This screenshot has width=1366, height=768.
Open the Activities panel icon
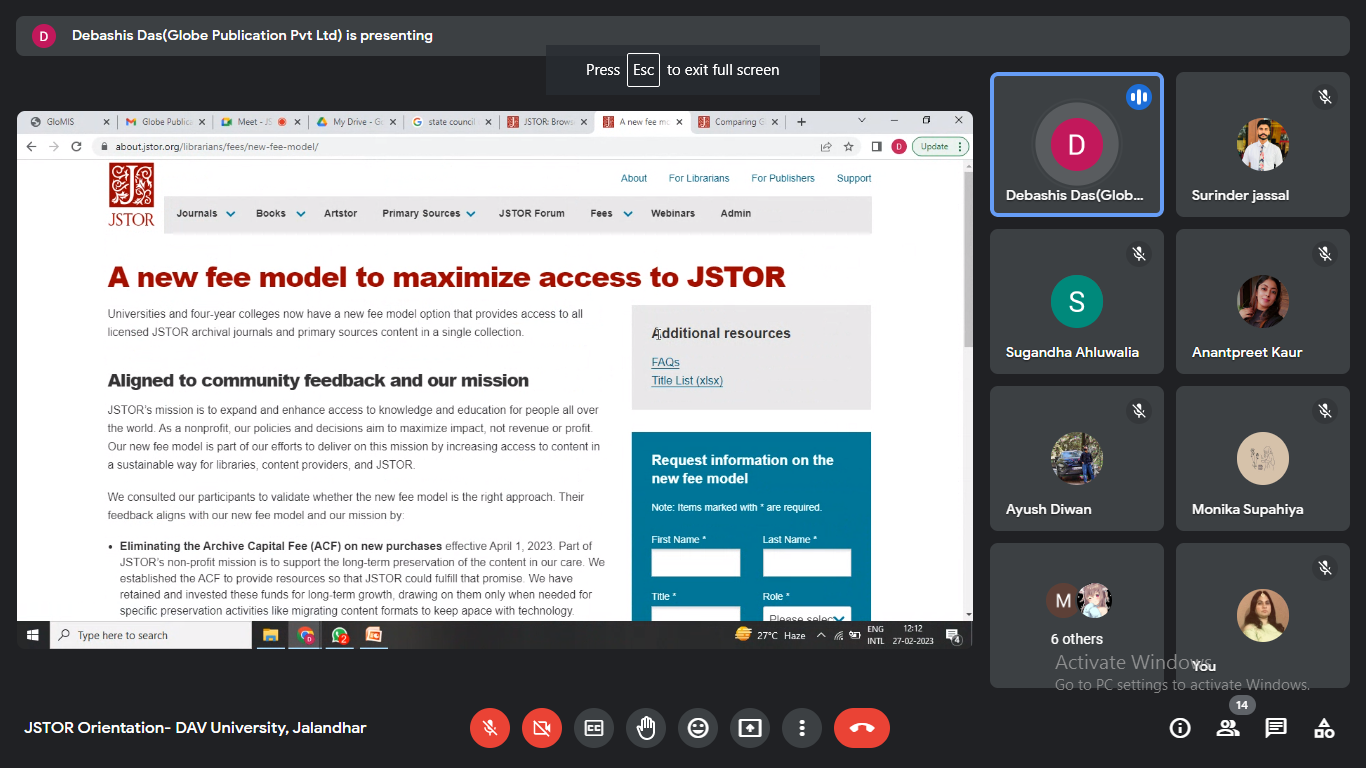point(1324,728)
